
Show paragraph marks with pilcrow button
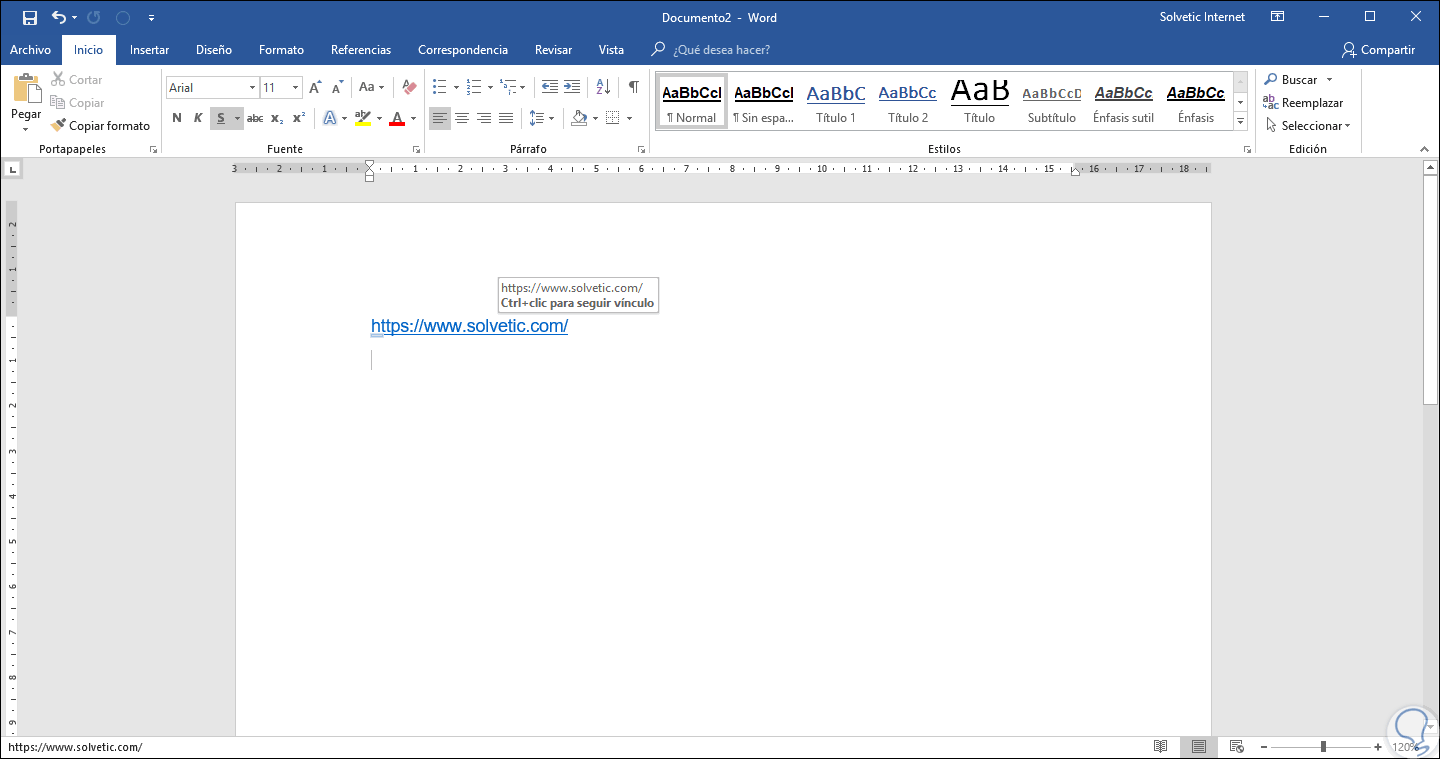(x=633, y=87)
